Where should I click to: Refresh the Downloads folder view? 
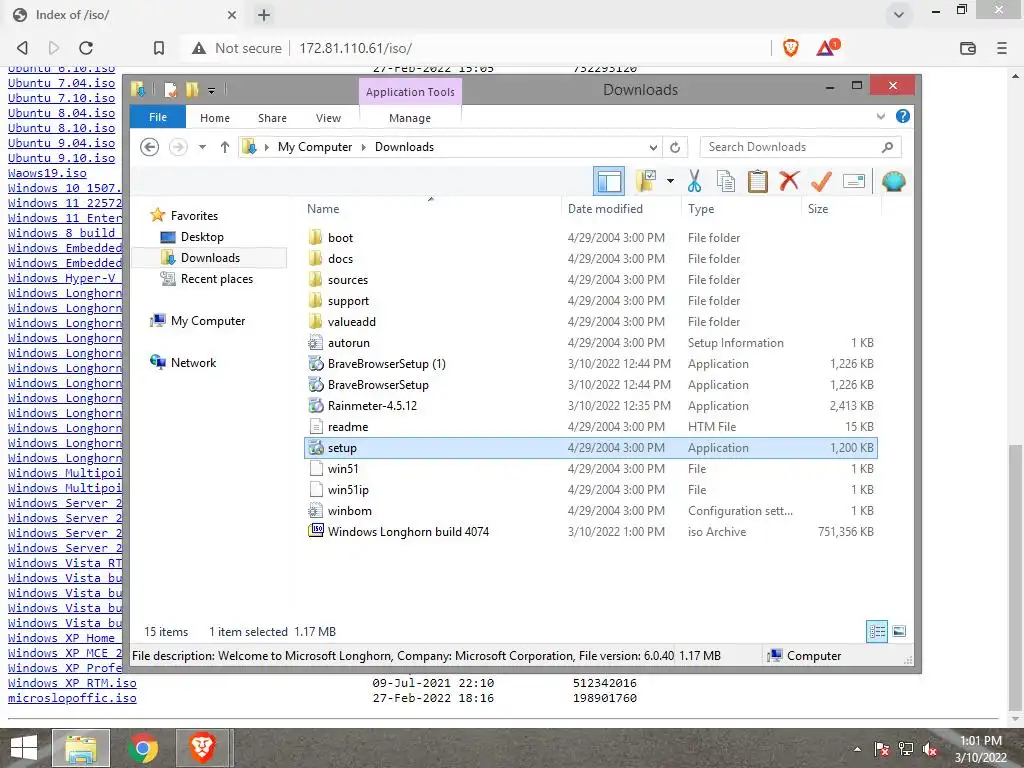click(x=675, y=147)
